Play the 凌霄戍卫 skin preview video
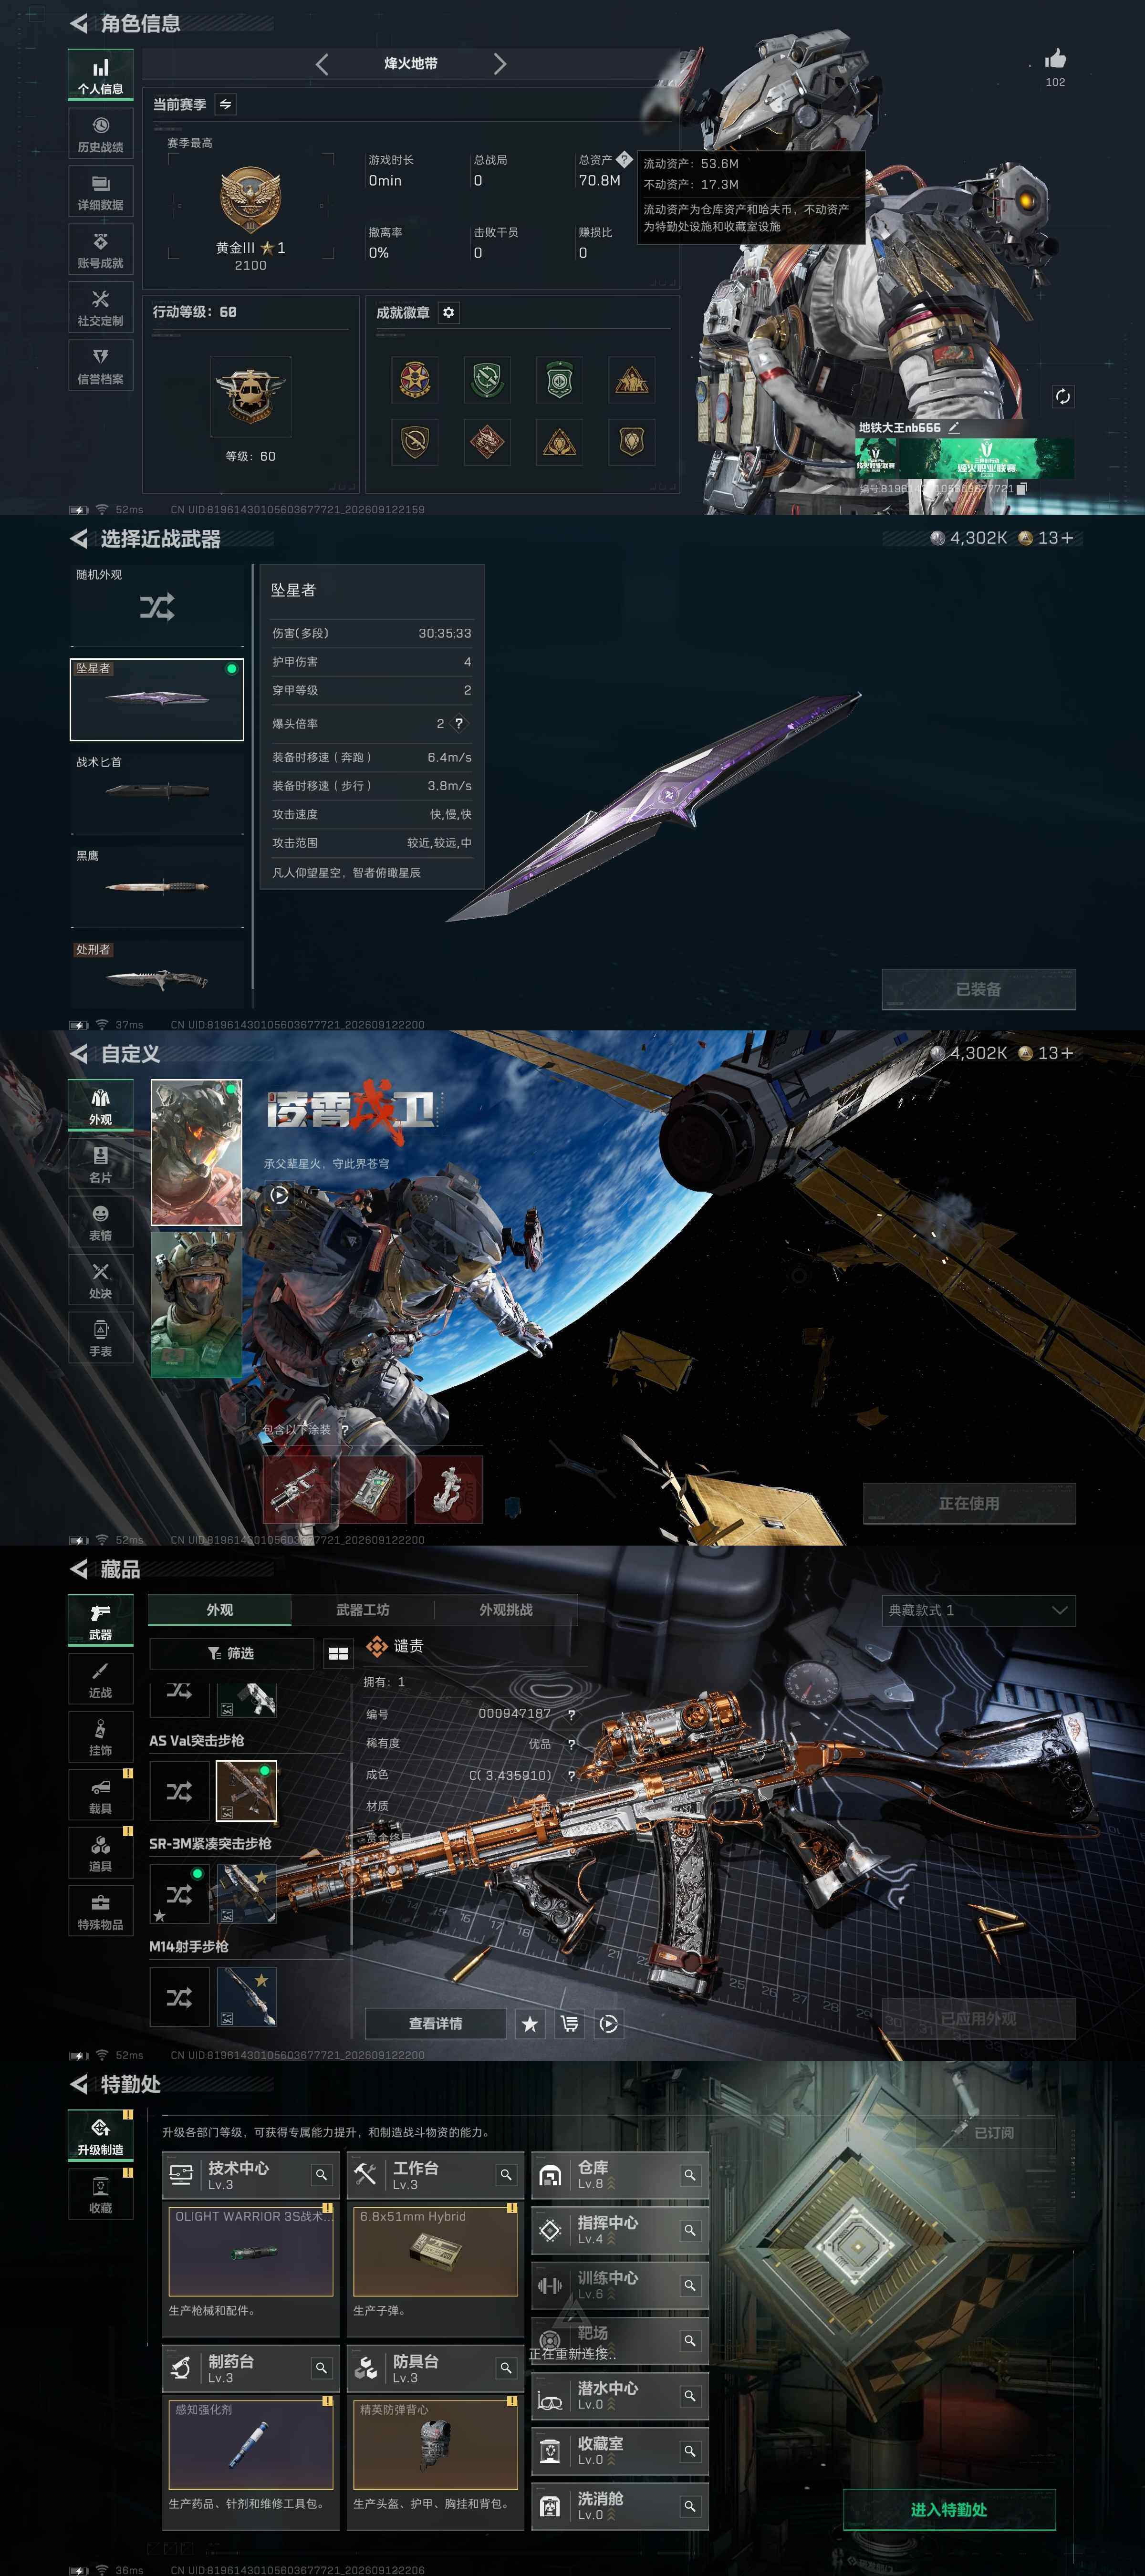This screenshot has height=2576, width=1145. [x=279, y=1194]
